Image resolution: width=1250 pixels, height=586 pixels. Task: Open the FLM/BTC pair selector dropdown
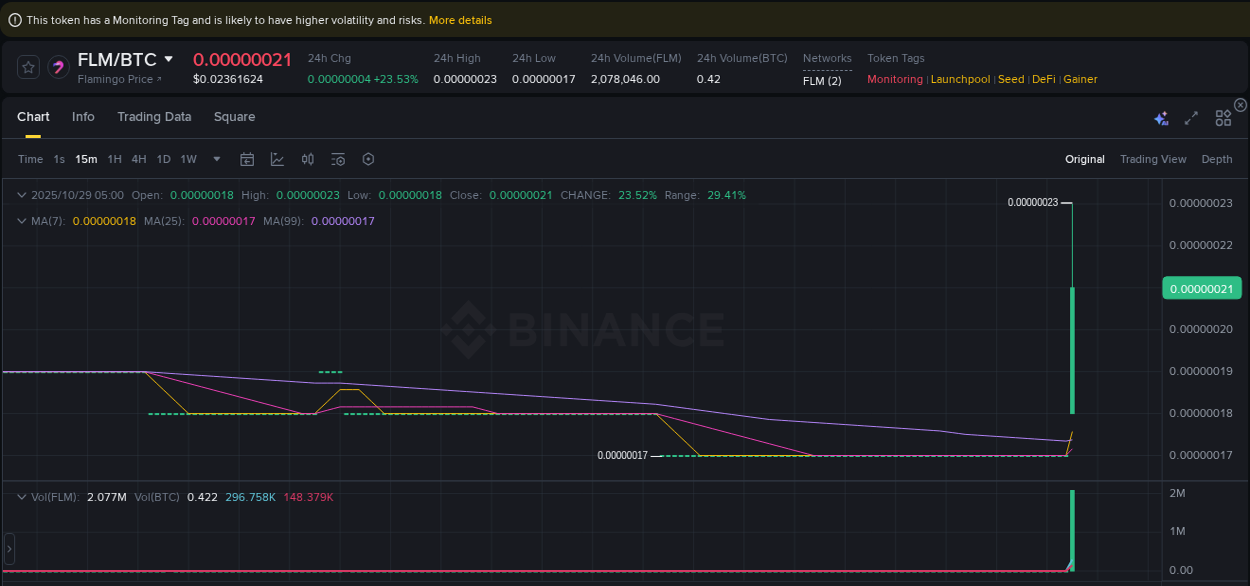pyautogui.click(x=168, y=59)
